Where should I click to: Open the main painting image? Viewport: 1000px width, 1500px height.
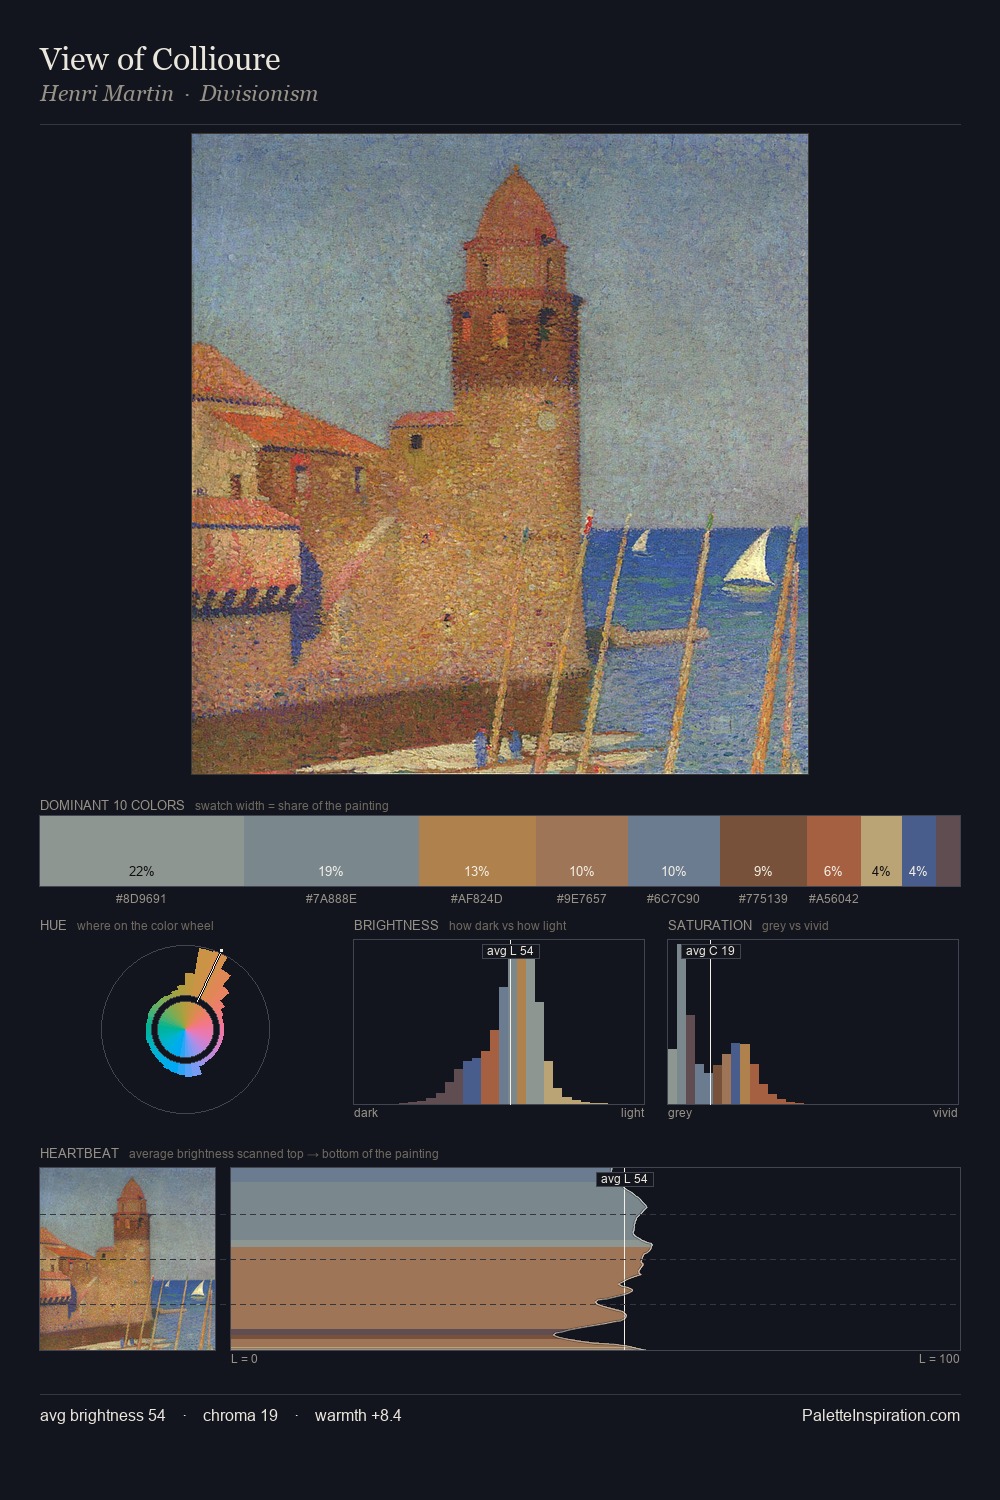(500, 454)
